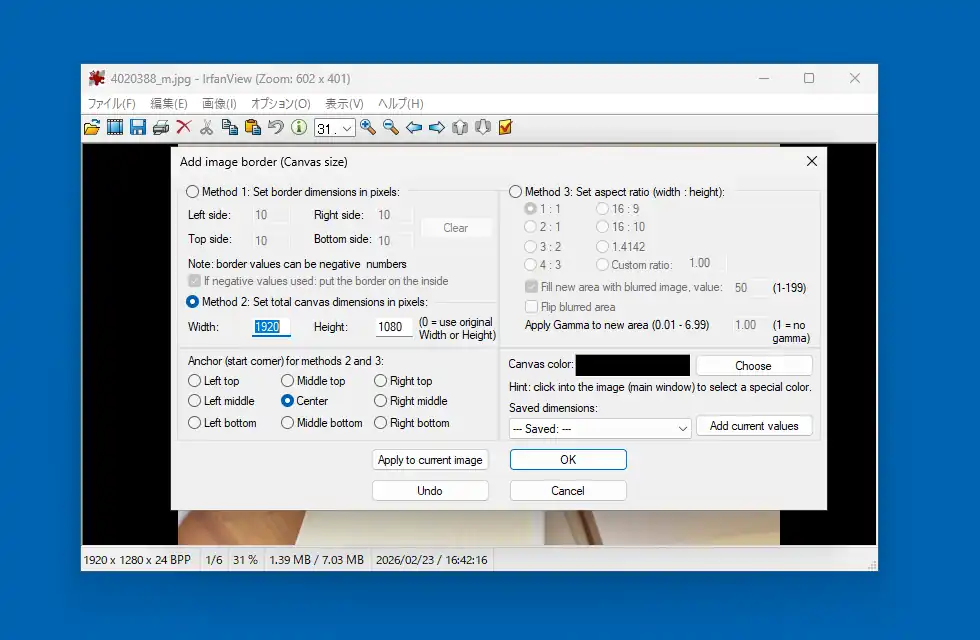The width and height of the screenshot is (980, 640).
Task: Go to next image arrow icon
Action: 436,127
